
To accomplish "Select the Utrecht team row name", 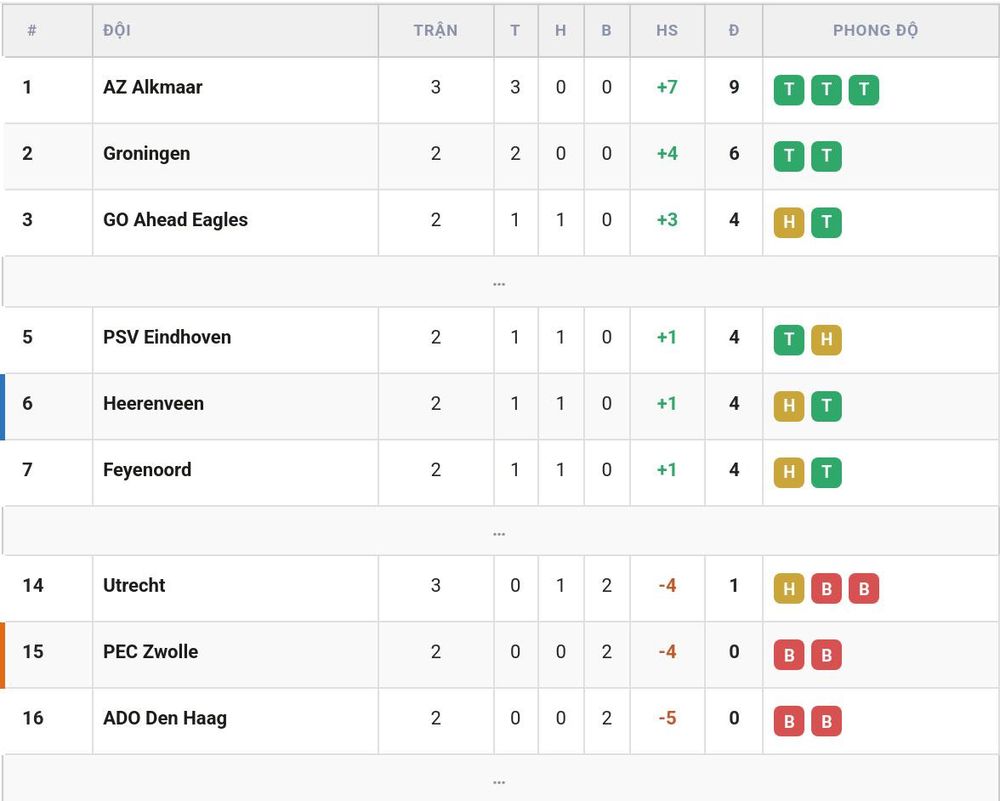I will [134, 585].
